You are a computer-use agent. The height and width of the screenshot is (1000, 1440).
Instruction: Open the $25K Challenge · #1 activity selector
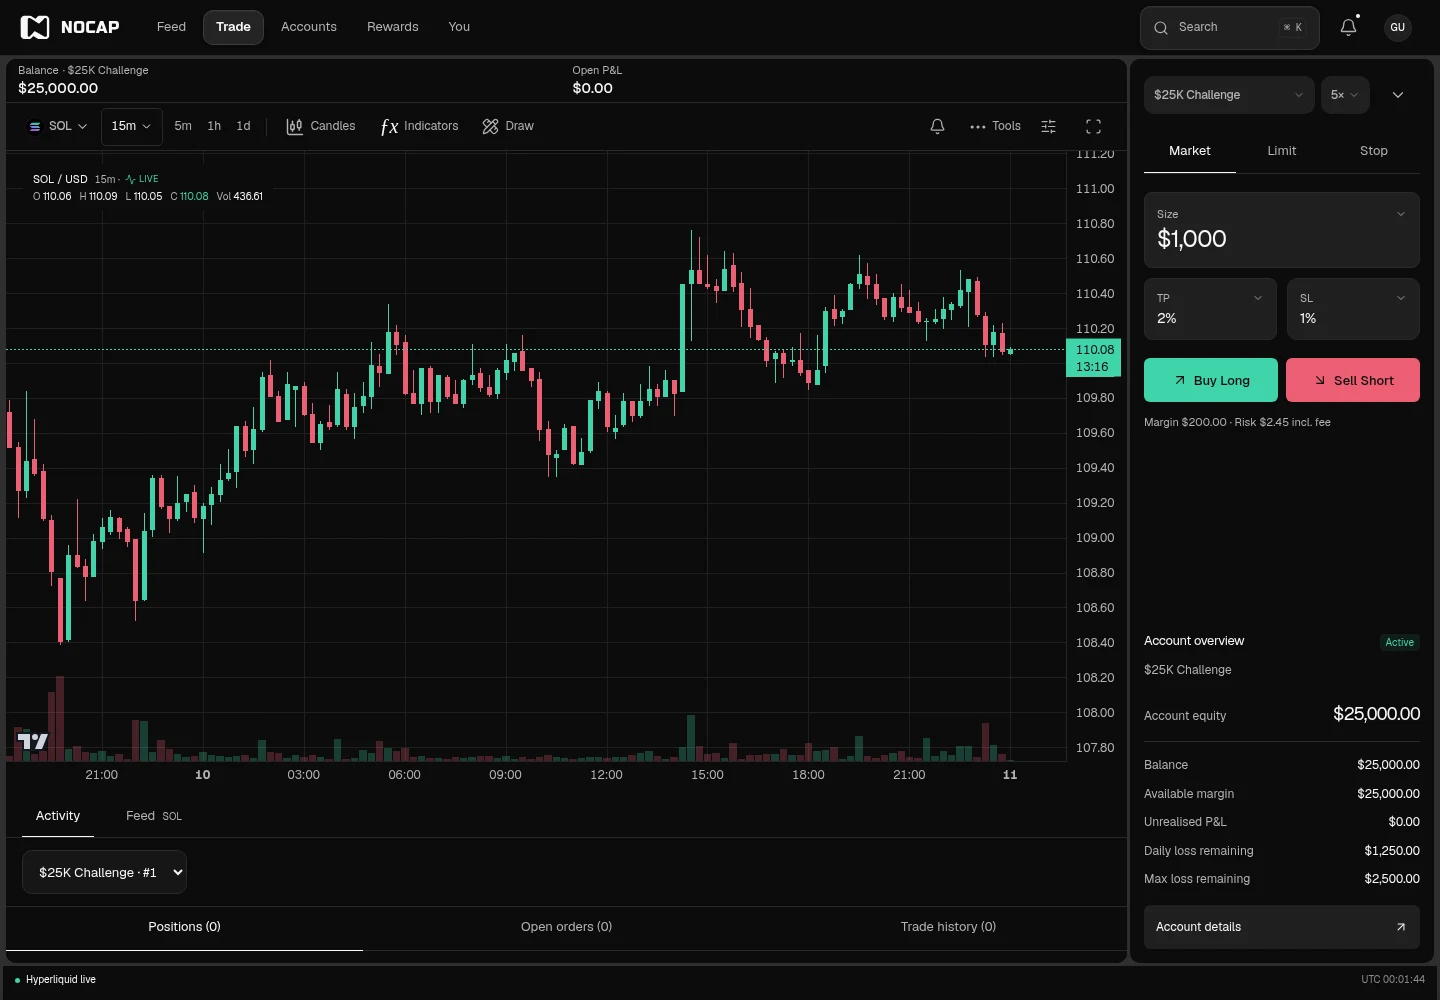pyautogui.click(x=104, y=872)
